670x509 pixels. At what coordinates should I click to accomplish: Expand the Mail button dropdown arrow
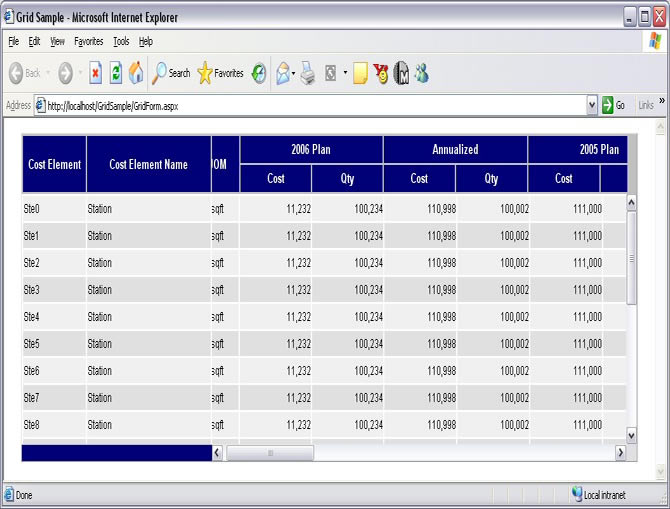coord(294,74)
